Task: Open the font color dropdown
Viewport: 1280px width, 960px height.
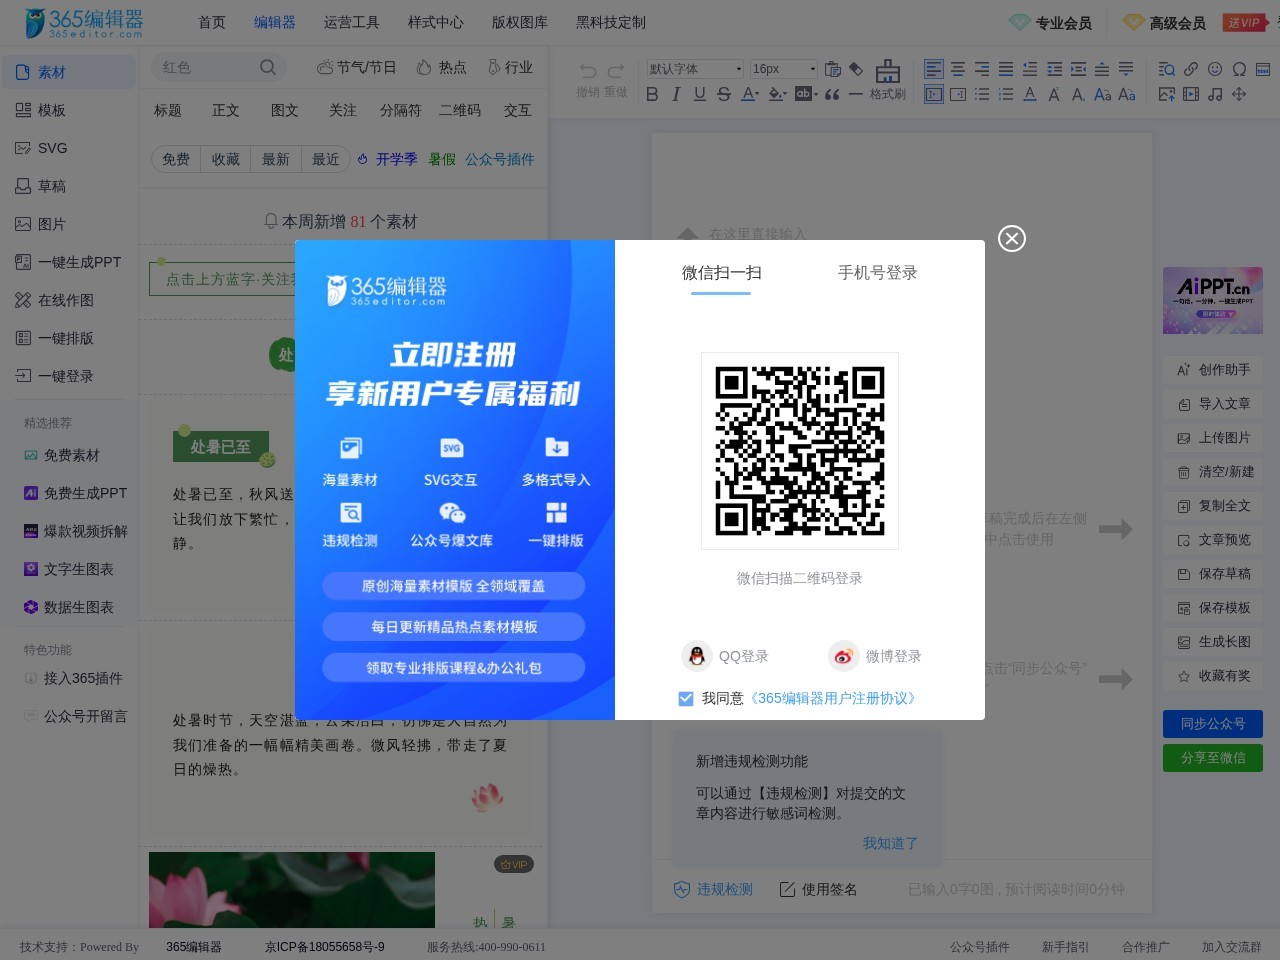Action: point(750,94)
